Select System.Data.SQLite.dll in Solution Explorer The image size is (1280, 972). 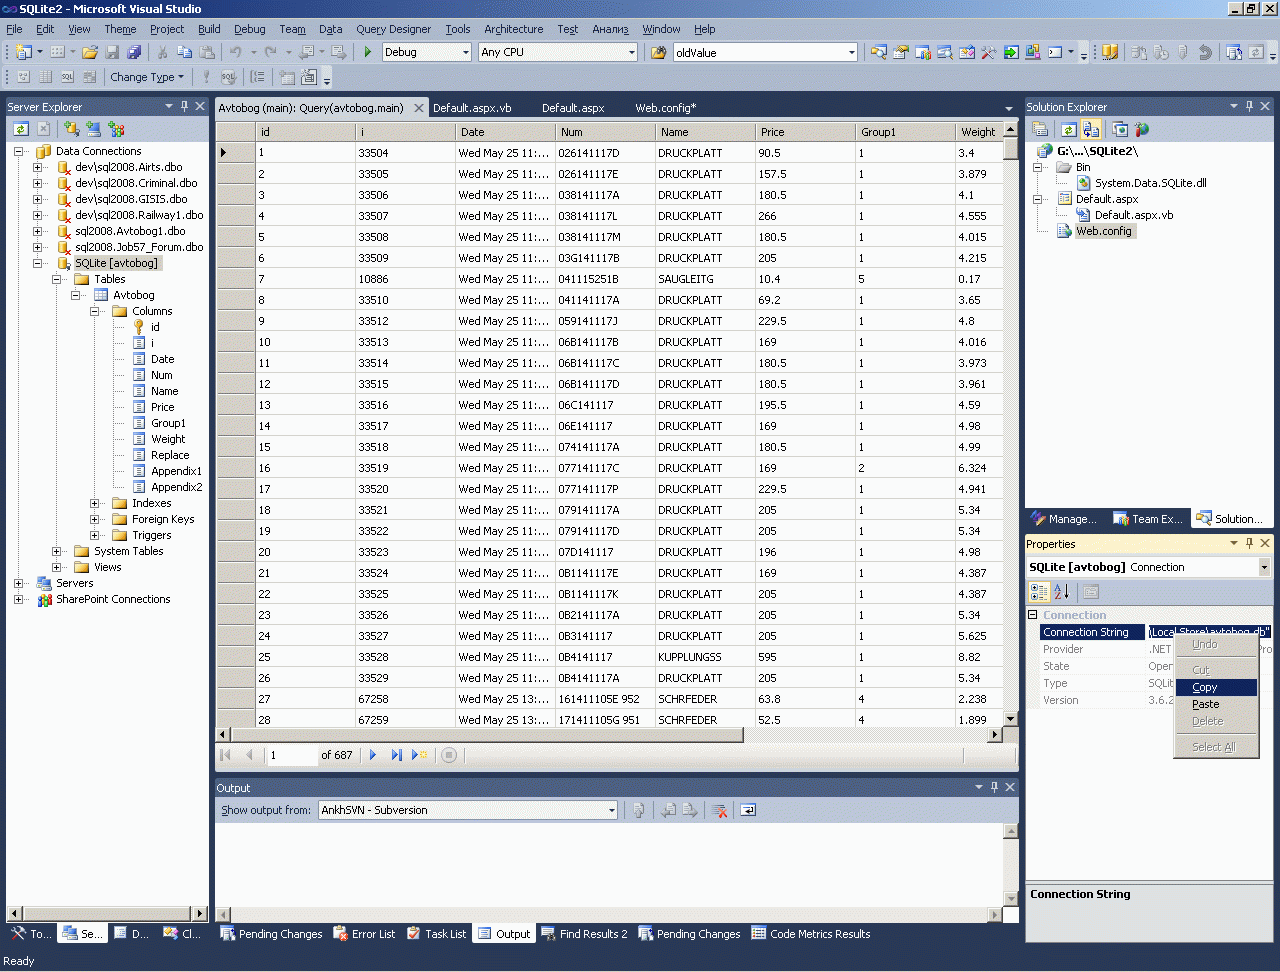click(x=1150, y=183)
